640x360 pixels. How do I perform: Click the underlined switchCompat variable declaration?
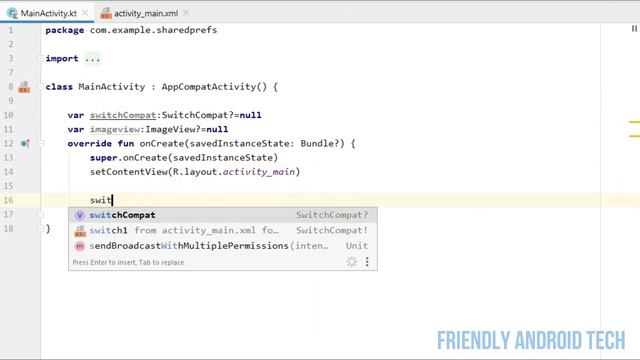(123, 115)
